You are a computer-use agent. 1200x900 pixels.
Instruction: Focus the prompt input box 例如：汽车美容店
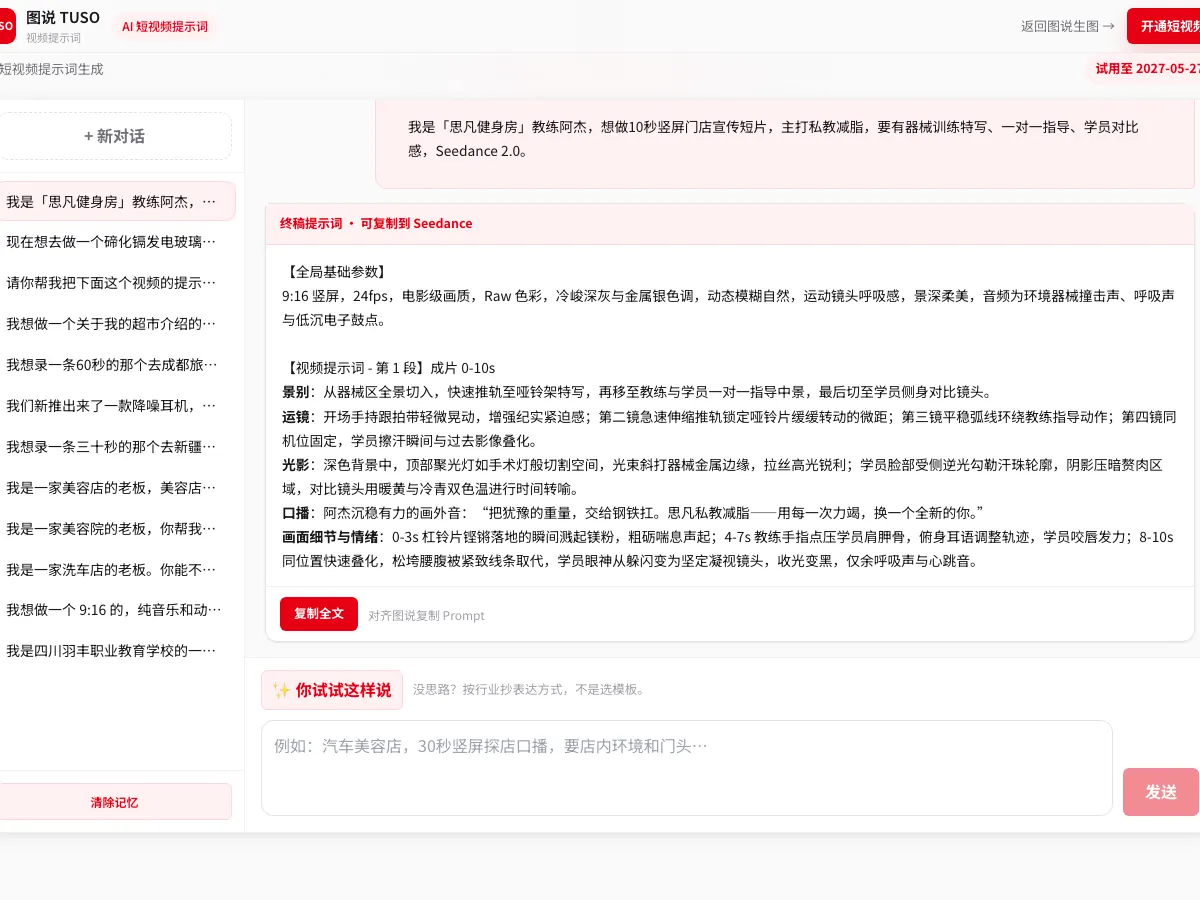[687, 768]
